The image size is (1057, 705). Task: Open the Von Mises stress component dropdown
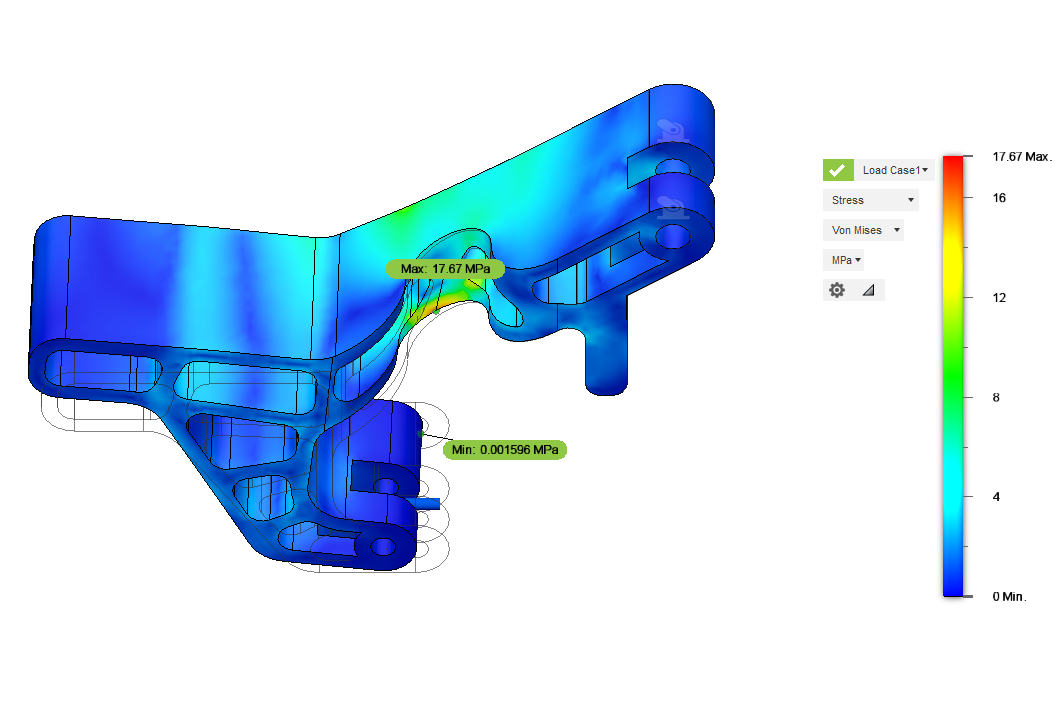click(x=863, y=230)
